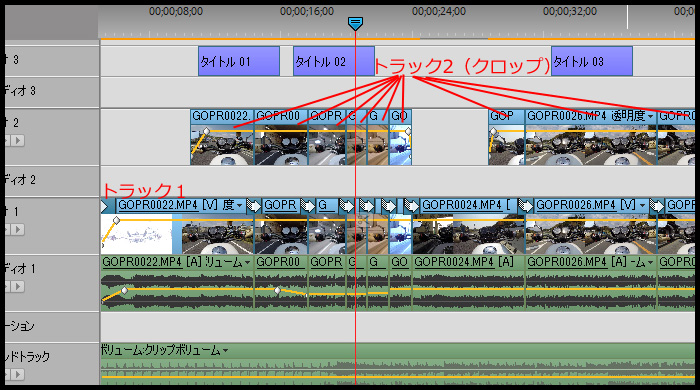Click the arrow icon before GOPR0022.MP4 [V]
Image resolution: width=700 pixels, height=390 pixels.
[x=105, y=206]
